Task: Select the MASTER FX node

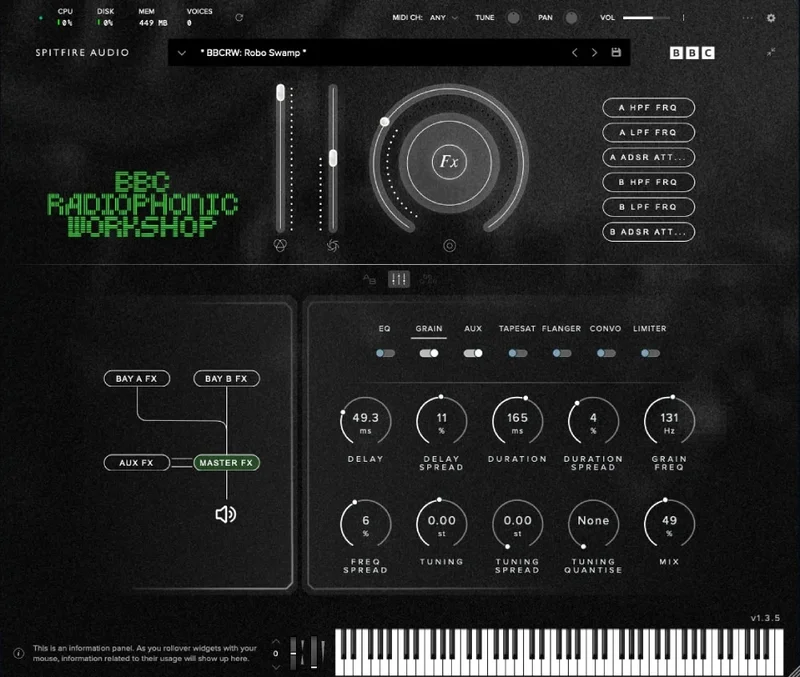Action: (226, 463)
